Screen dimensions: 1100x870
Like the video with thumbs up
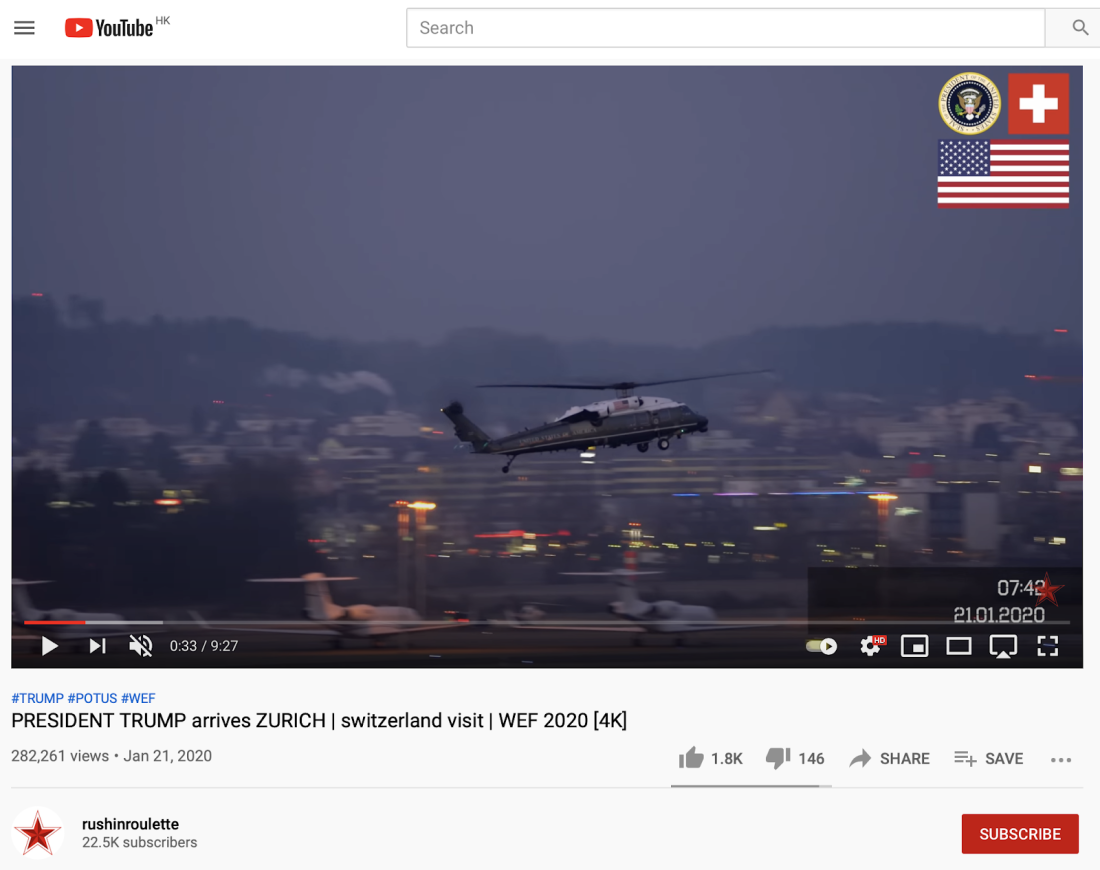[x=711, y=758]
